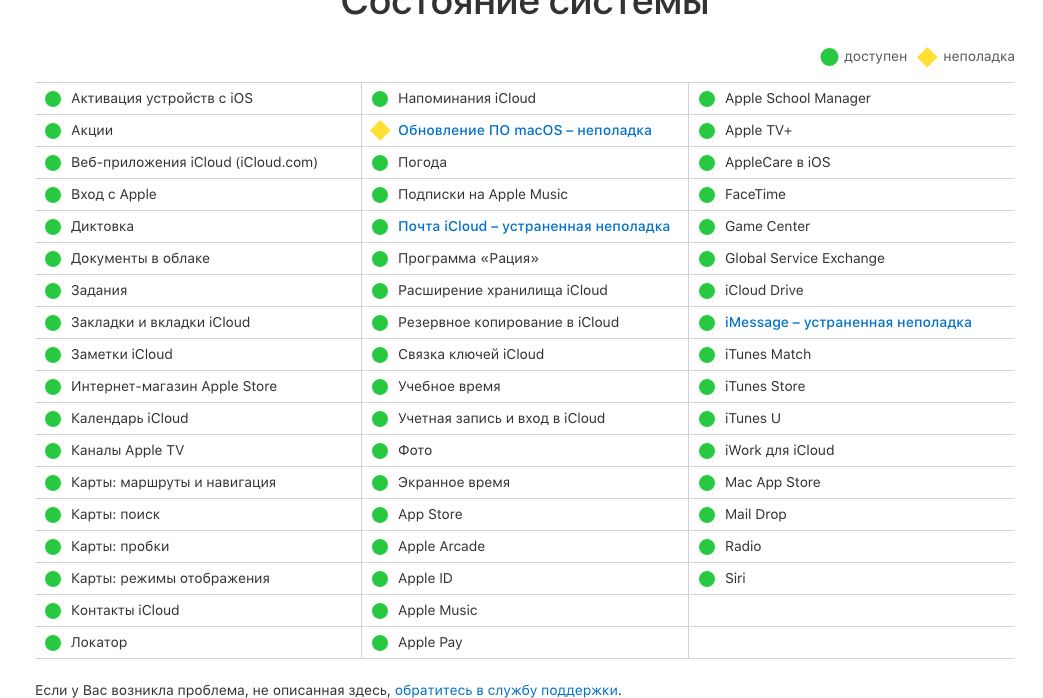
Task: Click the Закладки и вкладки iCloud text
Action: pyautogui.click(x=160, y=322)
